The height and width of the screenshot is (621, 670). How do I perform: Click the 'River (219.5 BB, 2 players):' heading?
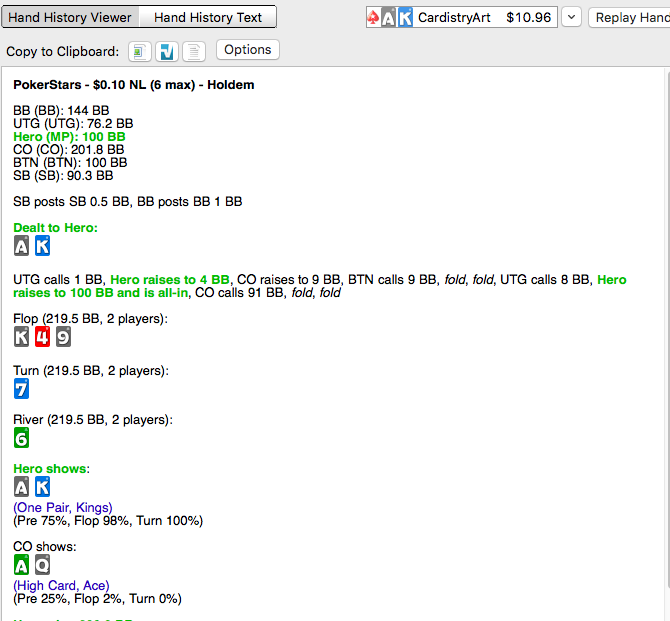pyautogui.click(x=93, y=420)
